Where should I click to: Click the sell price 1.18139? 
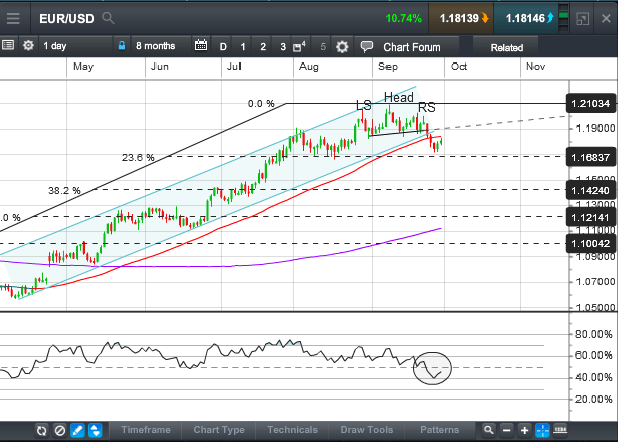[460, 18]
